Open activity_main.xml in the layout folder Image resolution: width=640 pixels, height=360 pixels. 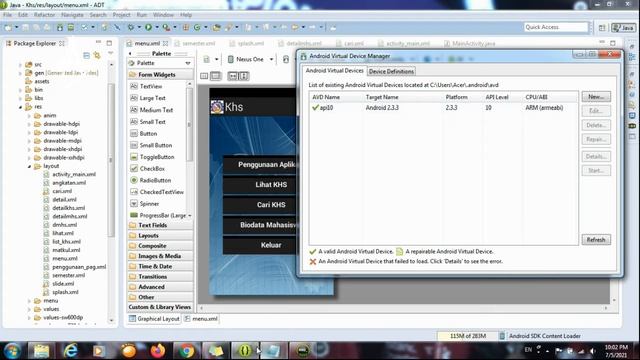point(73,174)
